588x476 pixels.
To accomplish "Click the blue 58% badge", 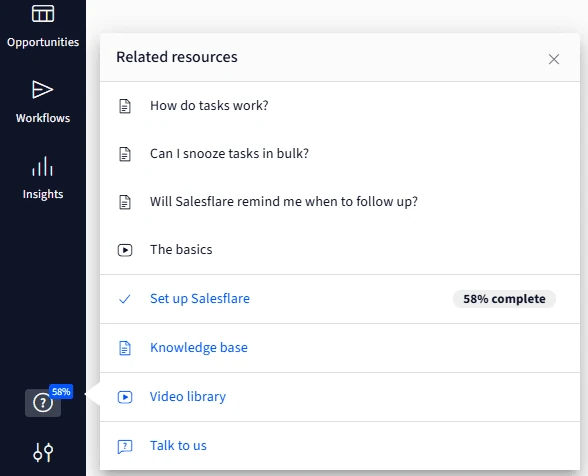I will 61,392.
